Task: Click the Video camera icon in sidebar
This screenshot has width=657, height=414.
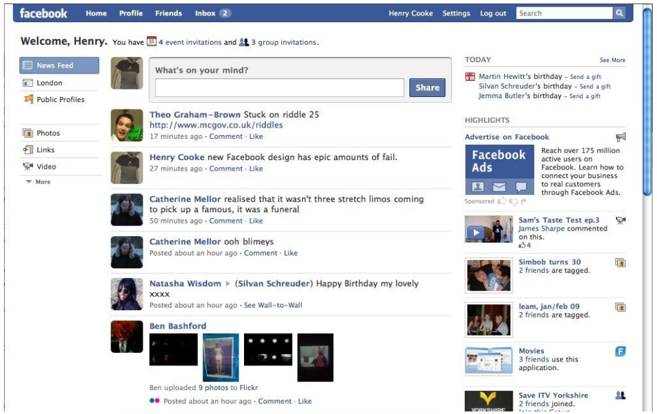Action: [x=28, y=166]
